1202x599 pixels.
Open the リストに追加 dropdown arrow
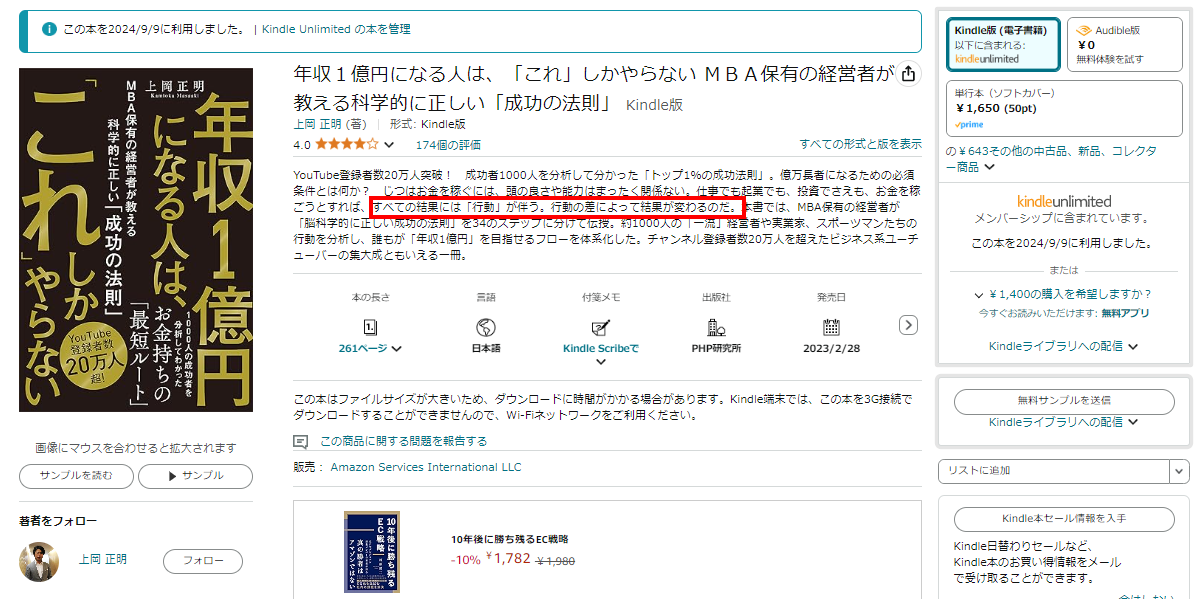tap(1179, 471)
